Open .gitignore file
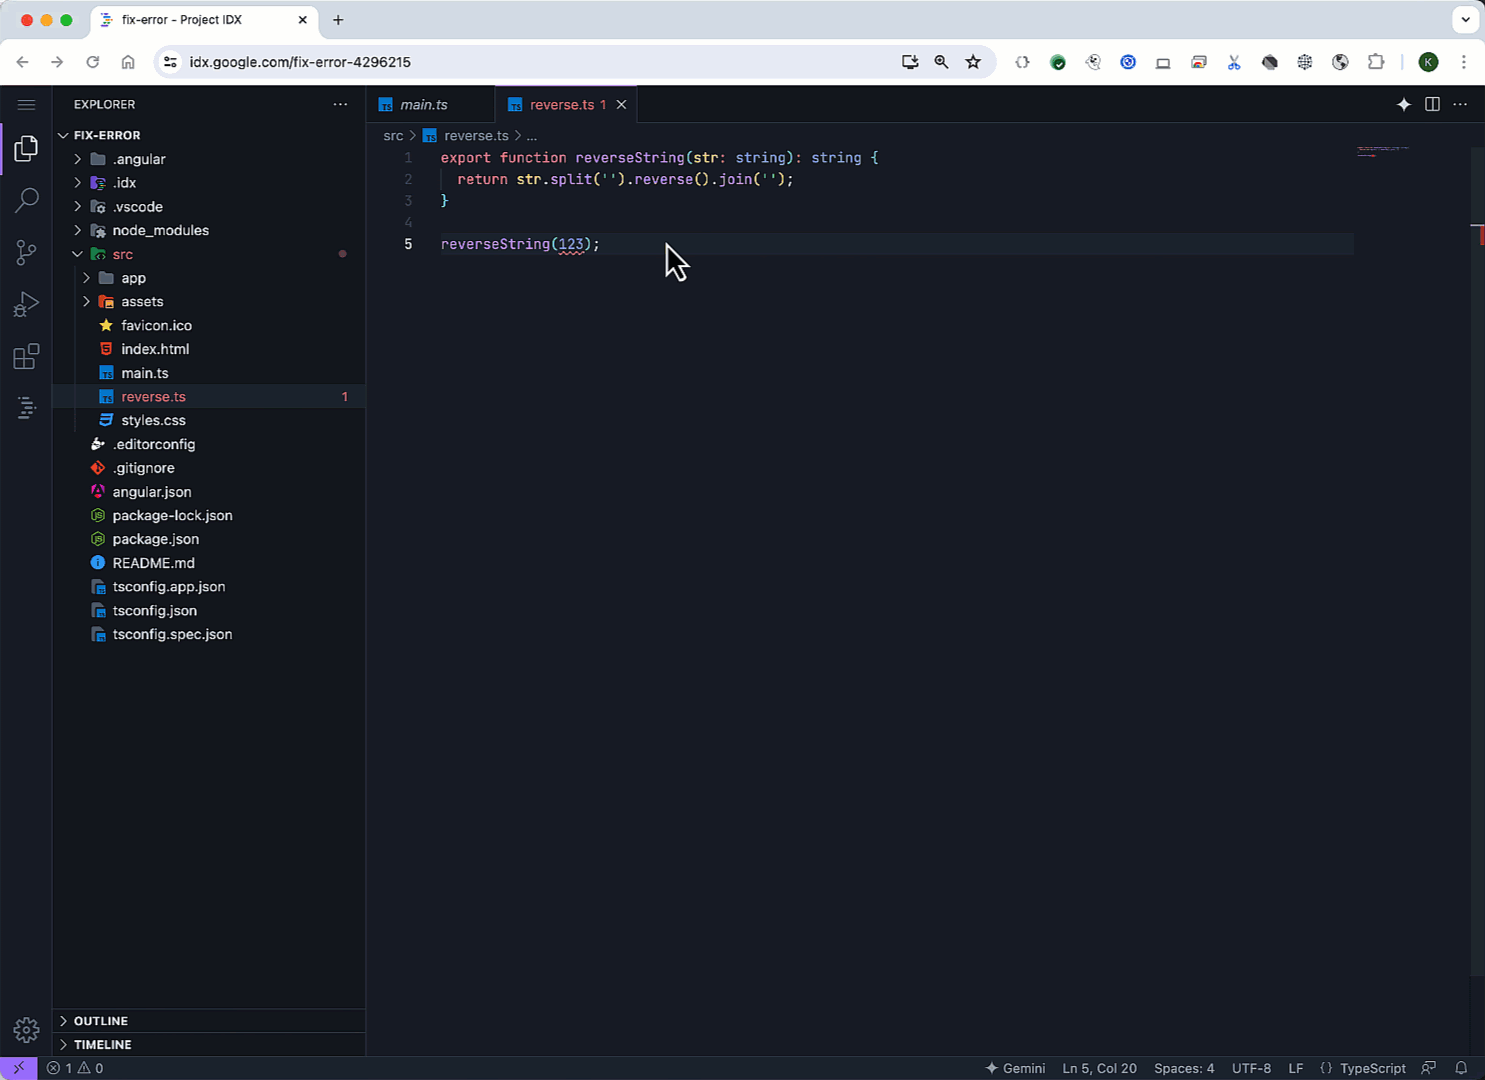The height and width of the screenshot is (1080, 1485). (x=143, y=468)
